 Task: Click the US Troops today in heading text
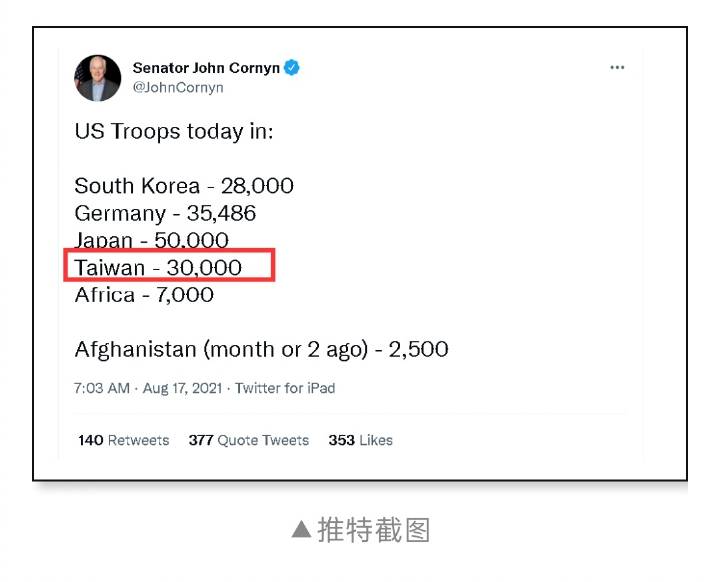[174, 132]
